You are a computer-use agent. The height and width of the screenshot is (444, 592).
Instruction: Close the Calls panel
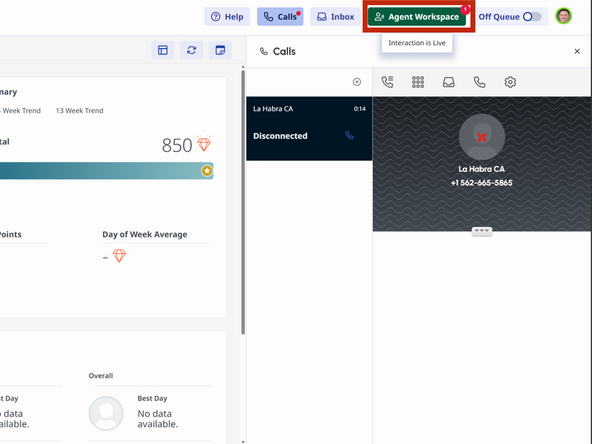point(577,51)
